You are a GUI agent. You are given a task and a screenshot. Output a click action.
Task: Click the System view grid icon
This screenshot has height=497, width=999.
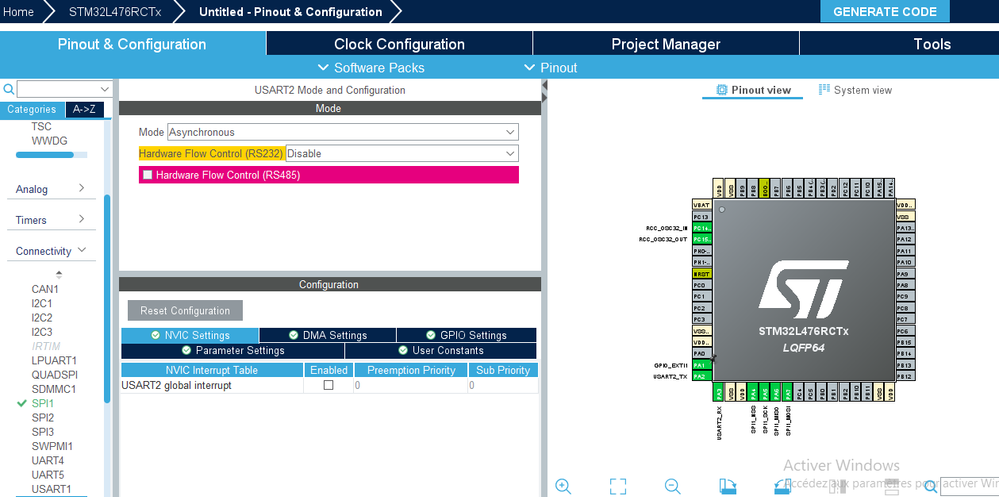tap(824, 89)
